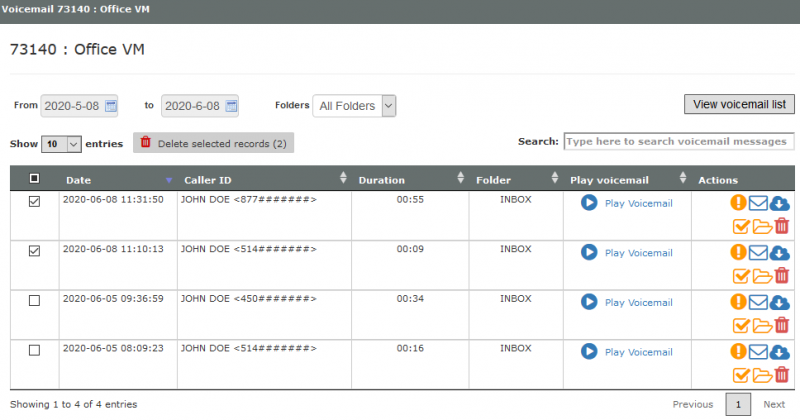800x420 pixels.
Task: Click Play Voicemail link for 00:16 message
Action: click(x=638, y=352)
